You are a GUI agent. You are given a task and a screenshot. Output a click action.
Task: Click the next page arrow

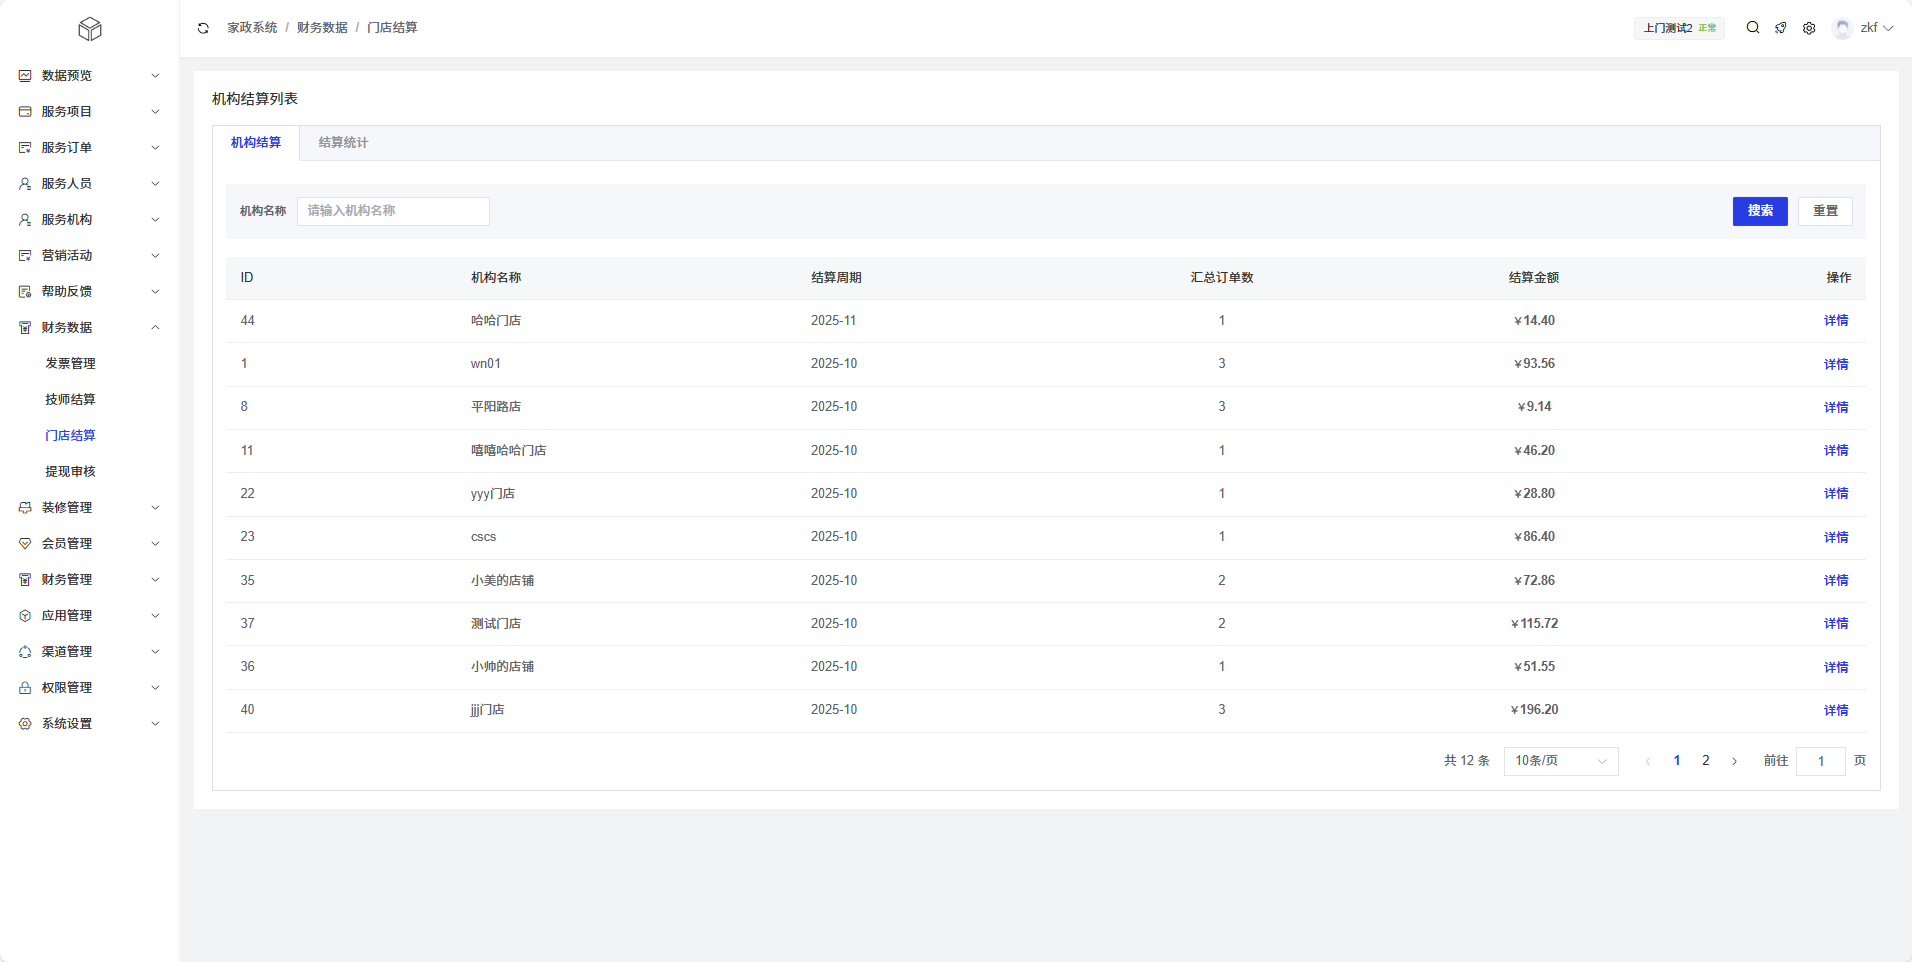tap(1734, 761)
